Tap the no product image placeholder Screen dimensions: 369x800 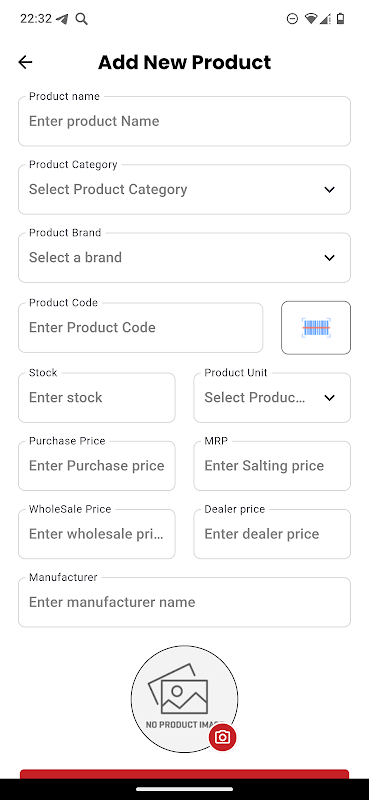(x=184, y=699)
